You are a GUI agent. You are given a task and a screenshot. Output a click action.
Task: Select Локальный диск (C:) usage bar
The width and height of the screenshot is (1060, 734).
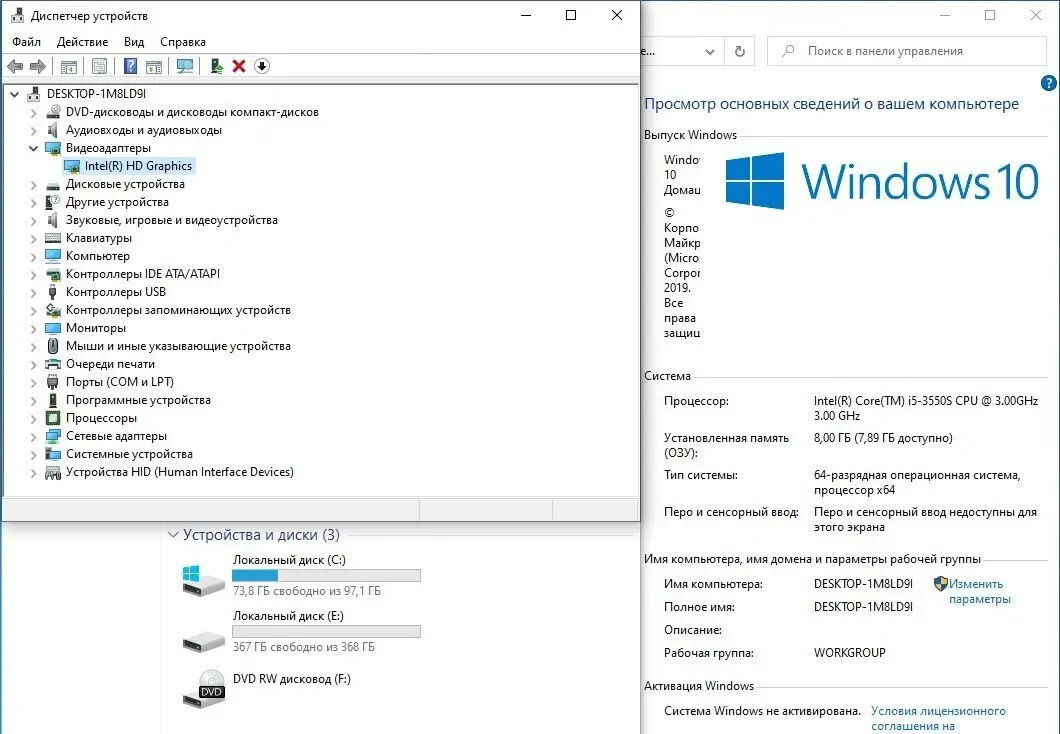pyautogui.click(x=326, y=576)
